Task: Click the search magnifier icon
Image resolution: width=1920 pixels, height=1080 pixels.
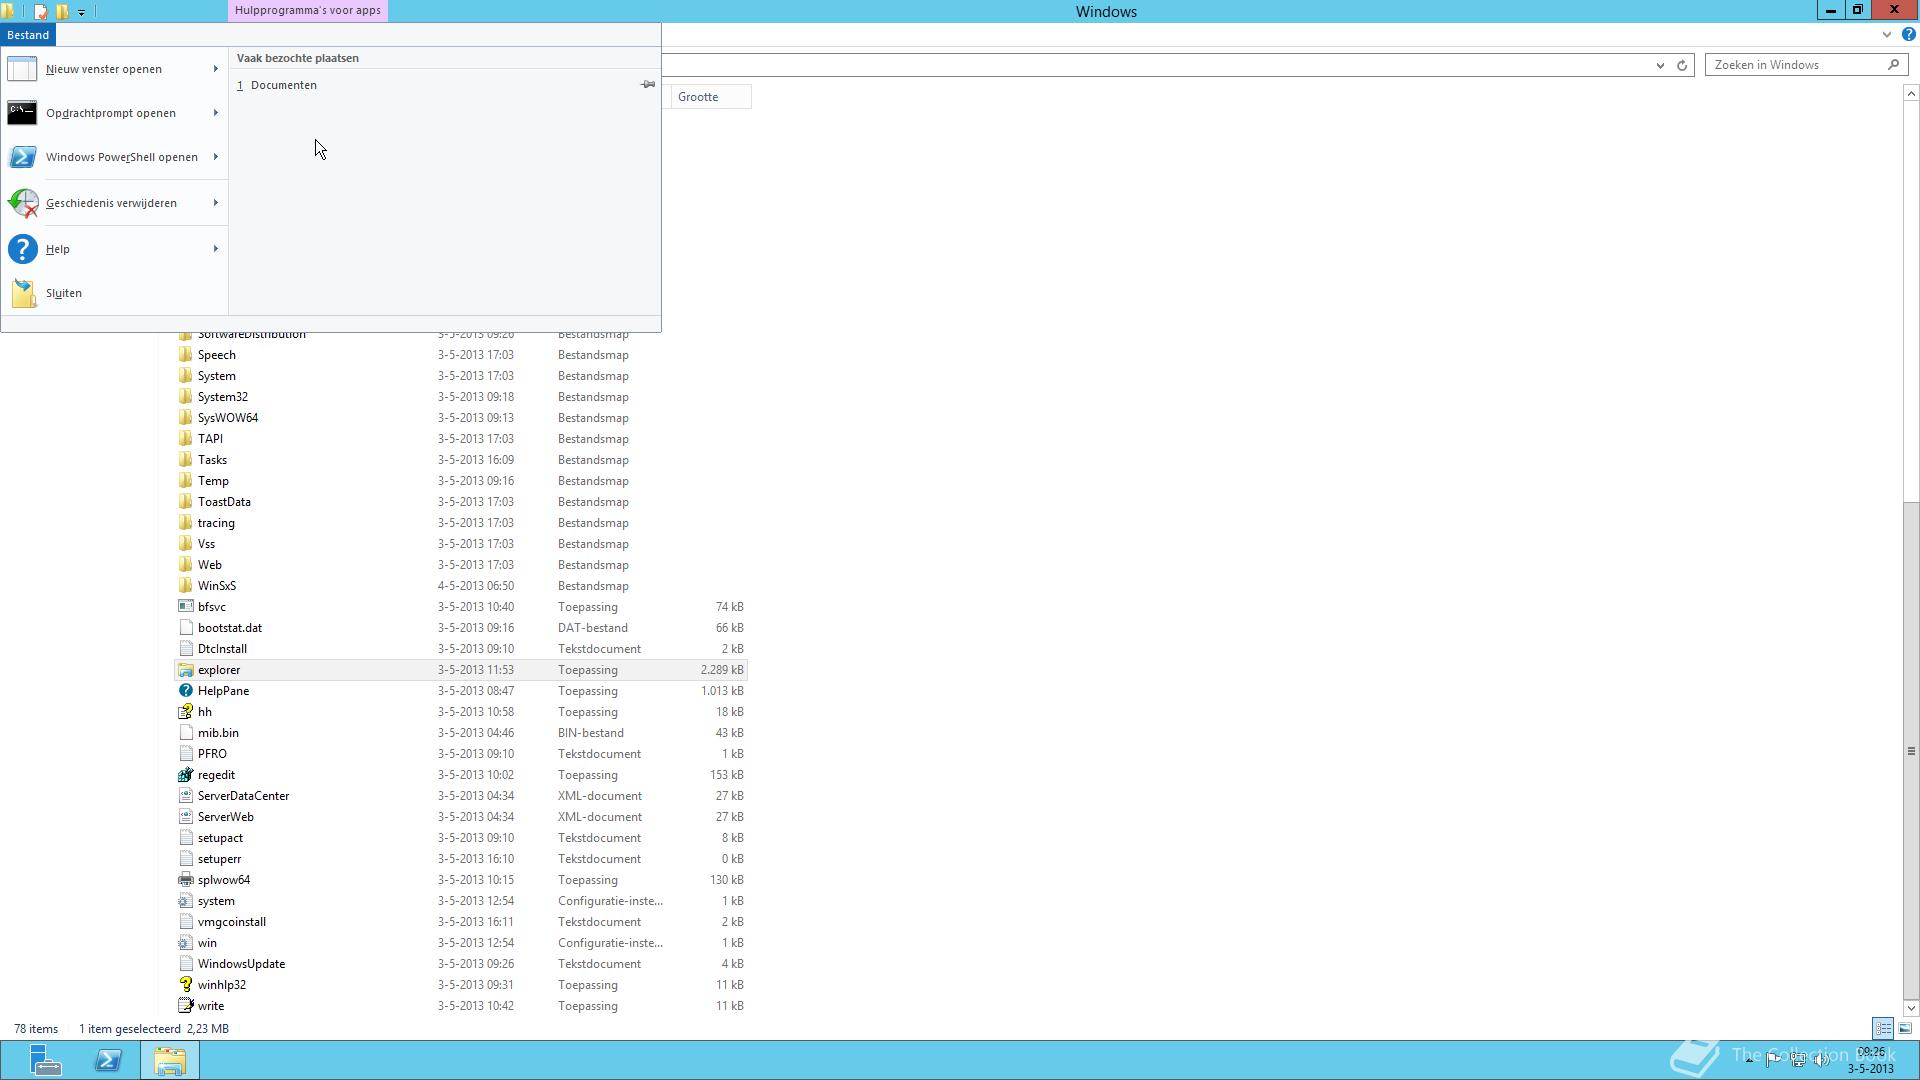Action: (1893, 65)
